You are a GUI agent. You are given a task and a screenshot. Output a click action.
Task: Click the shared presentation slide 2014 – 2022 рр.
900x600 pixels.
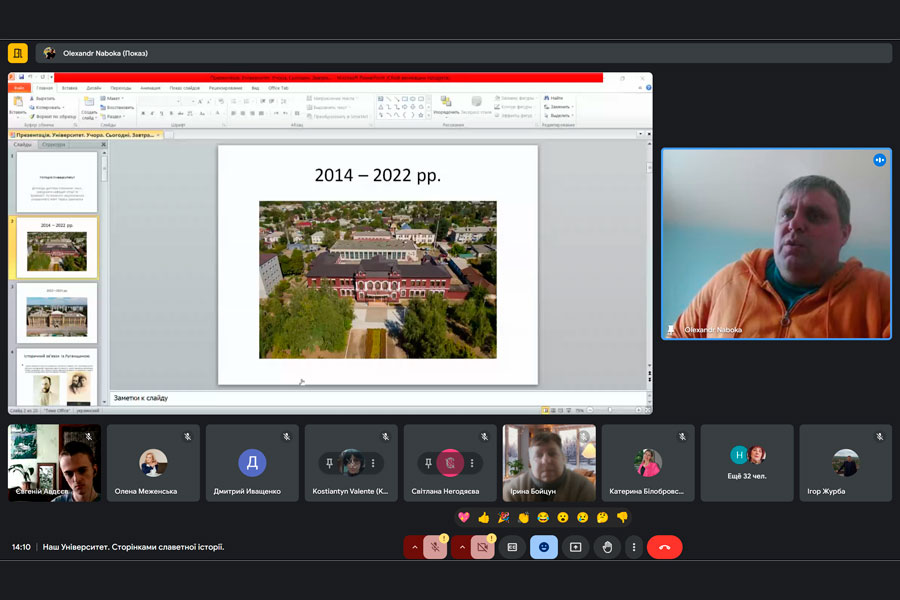tap(377, 264)
